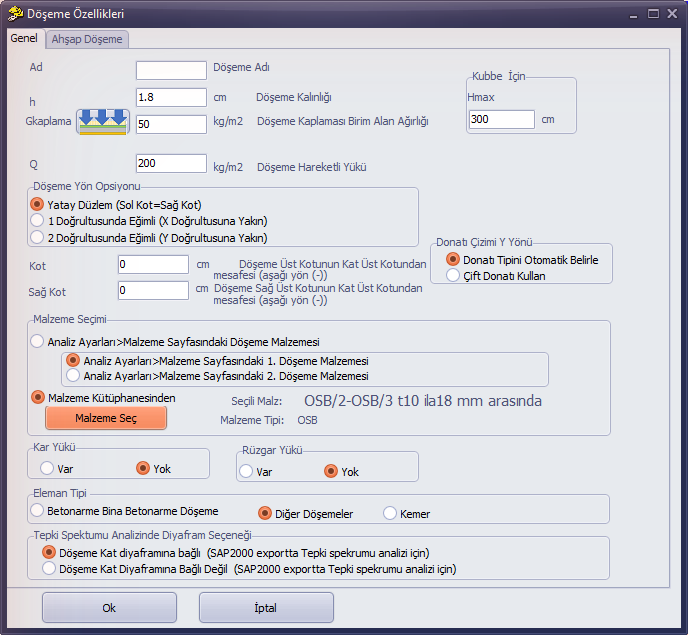This screenshot has width=688, height=635.
Task: Switch to the Genel tab
Action: click(24, 38)
